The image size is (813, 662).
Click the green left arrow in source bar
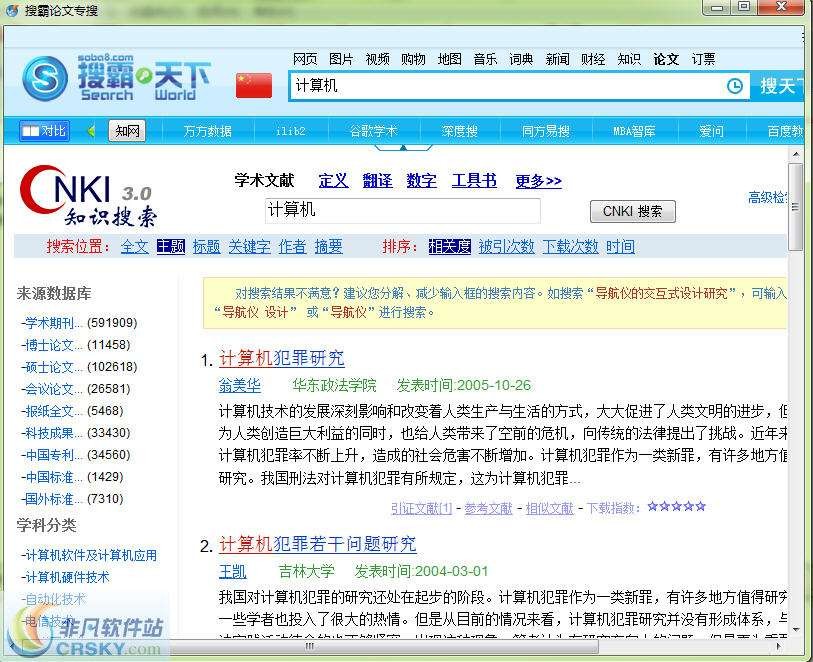pyautogui.click(x=91, y=131)
